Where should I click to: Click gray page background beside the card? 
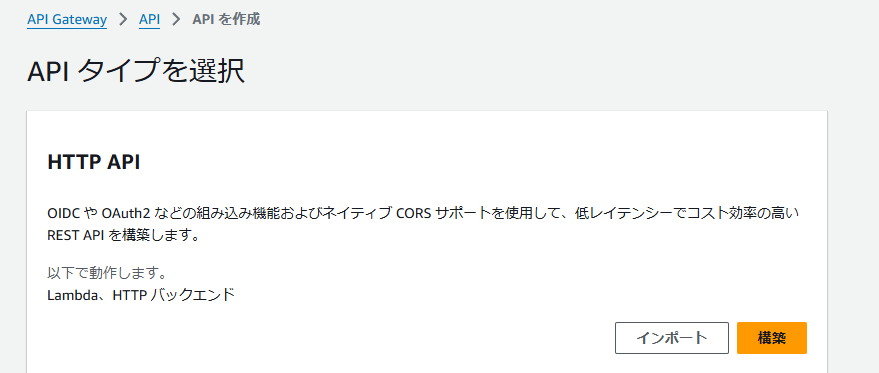853,224
